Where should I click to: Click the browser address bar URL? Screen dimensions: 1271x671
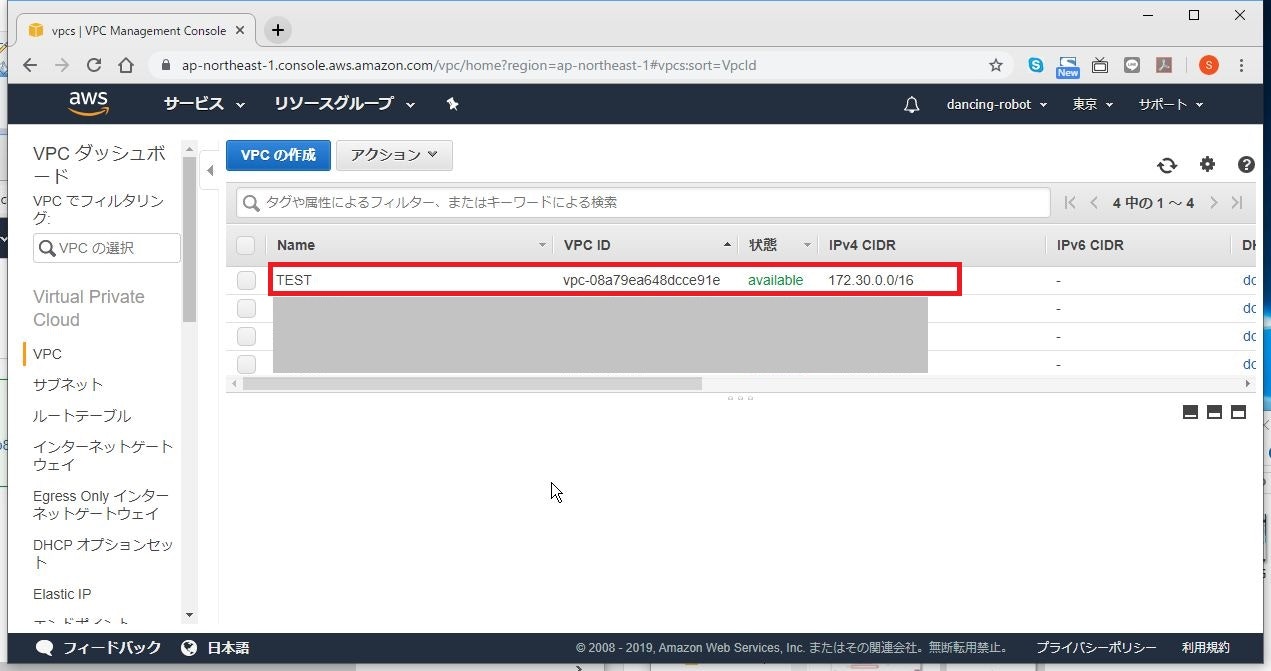469,65
